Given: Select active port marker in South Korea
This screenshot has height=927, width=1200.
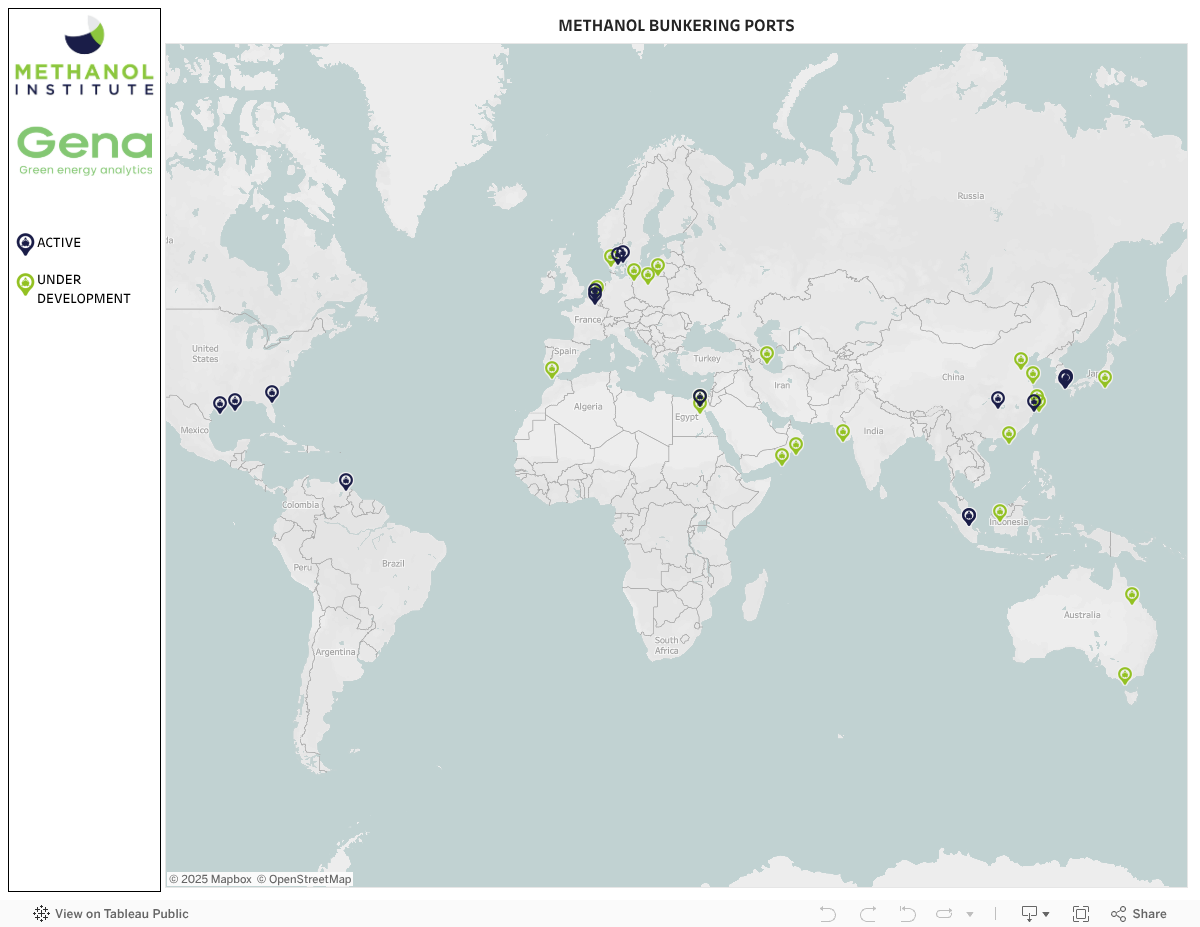Looking at the screenshot, I should pyautogui.click(x=1065, y=378).
